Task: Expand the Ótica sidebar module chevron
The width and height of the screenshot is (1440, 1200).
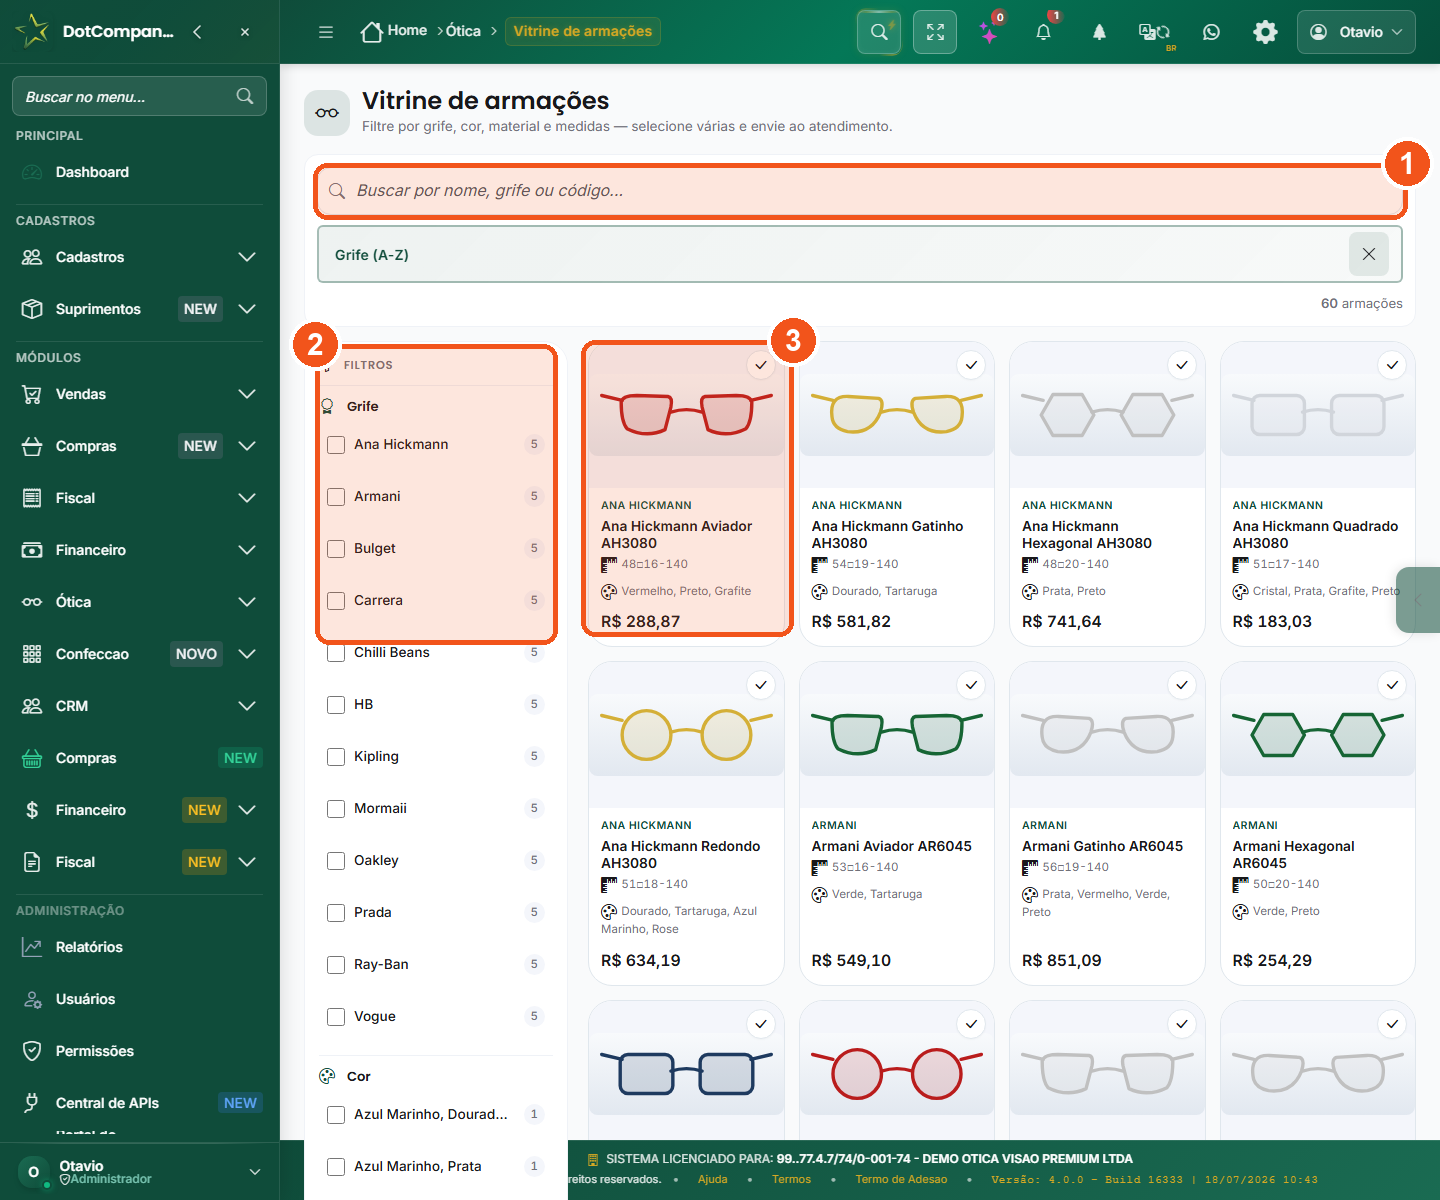Action: [247, 602]
